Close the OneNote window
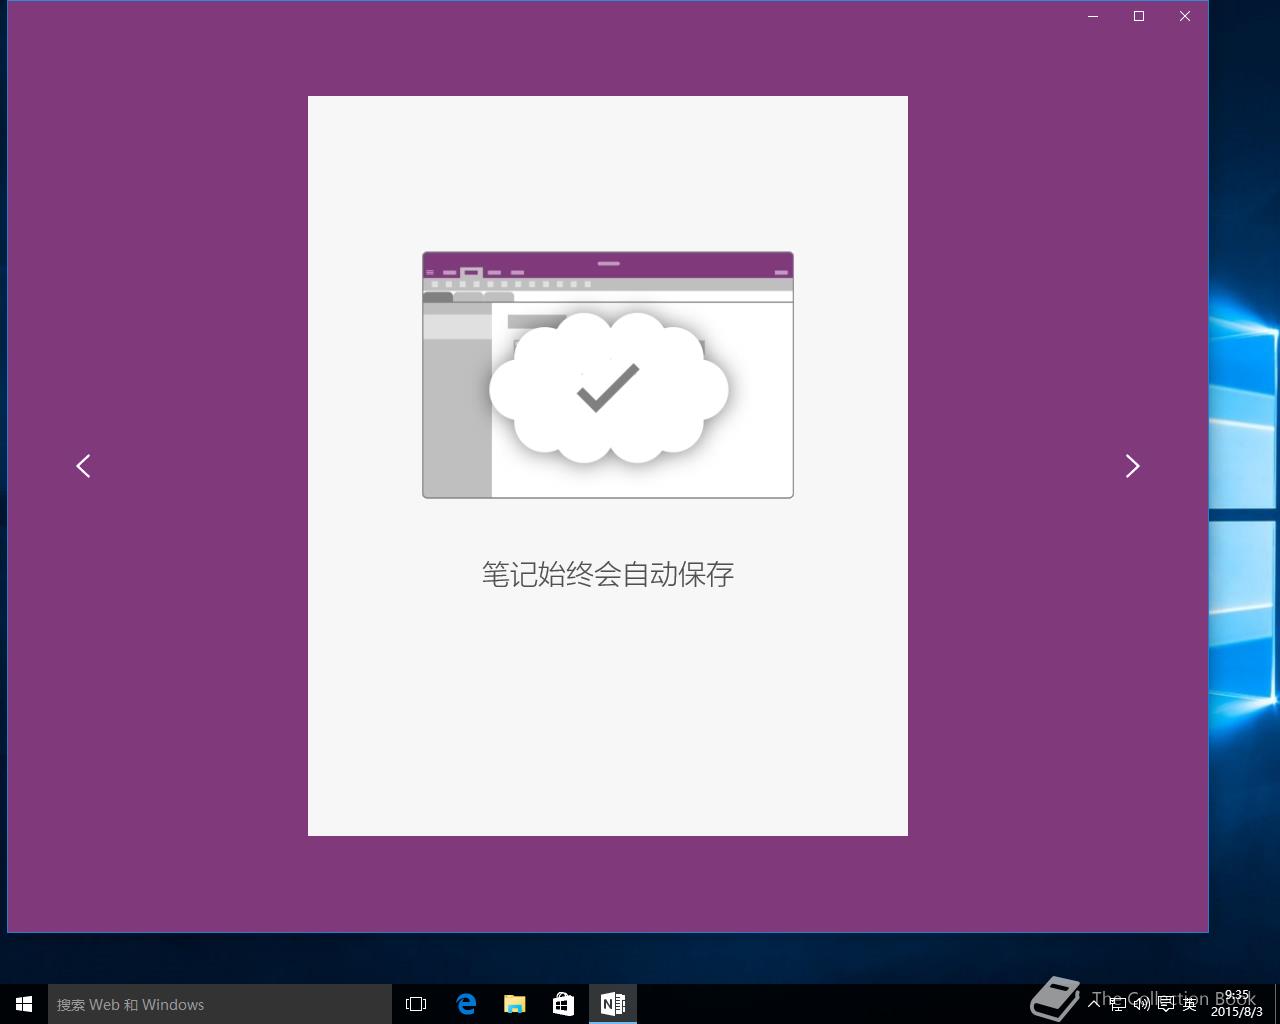The width and height of the screenshot is (1280, 1024). pos(1185,16)
